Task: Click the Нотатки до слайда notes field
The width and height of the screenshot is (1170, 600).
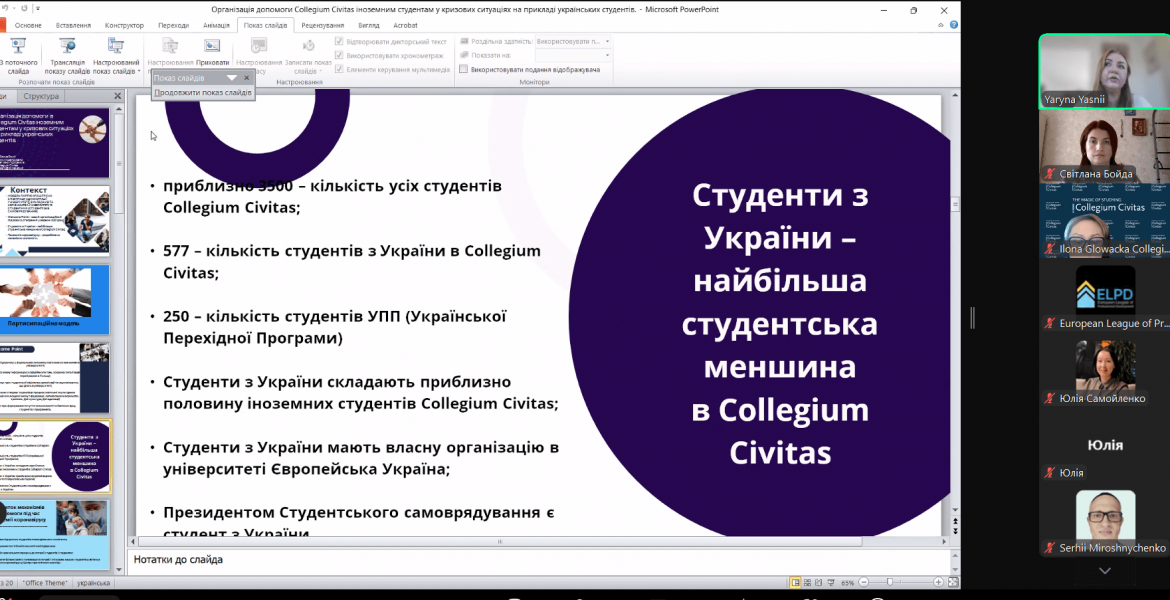Action: click(539, 560)
